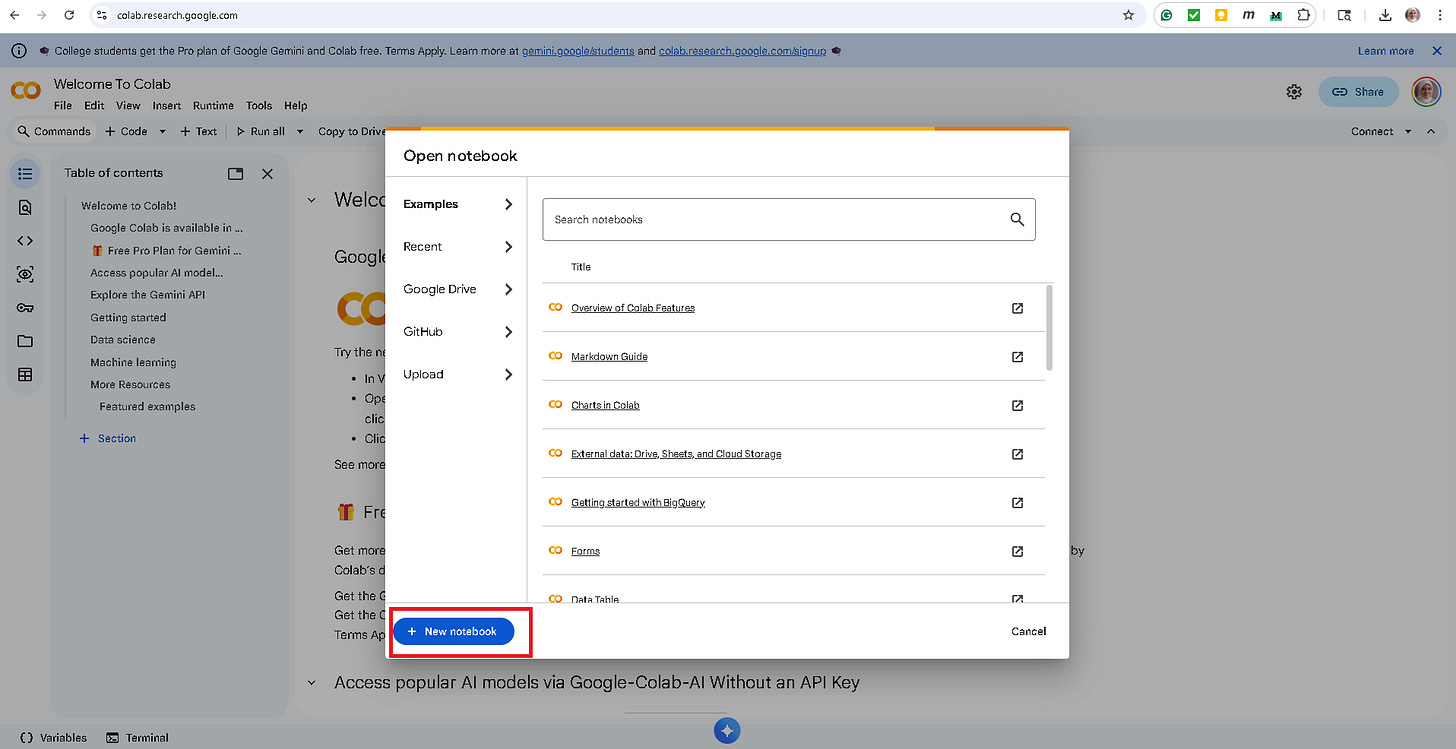Open the code snippets sidebar icon

coord(25,241)
